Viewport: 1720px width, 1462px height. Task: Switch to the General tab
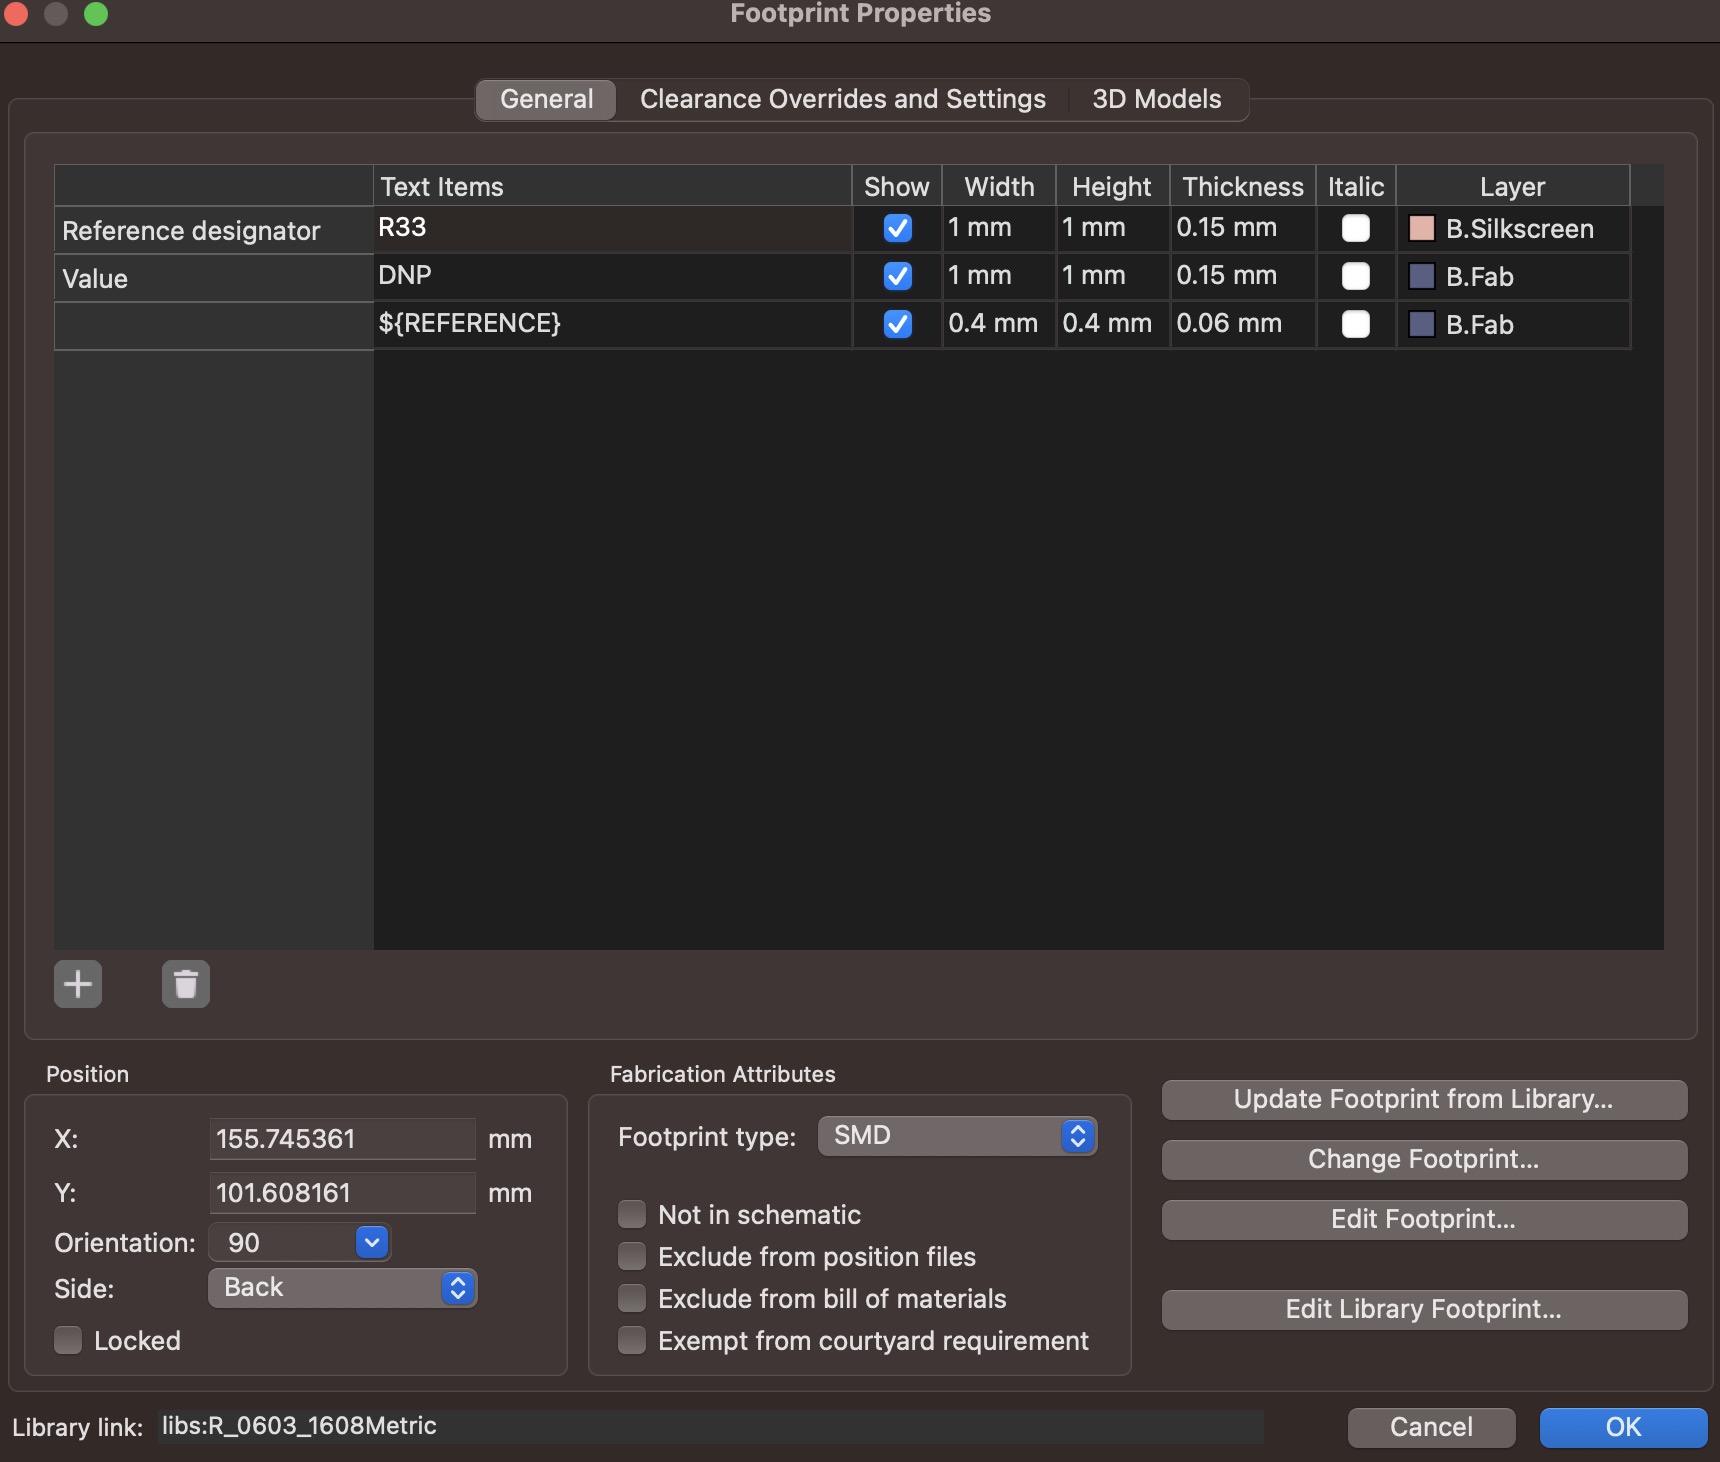[x=546, y=99]
